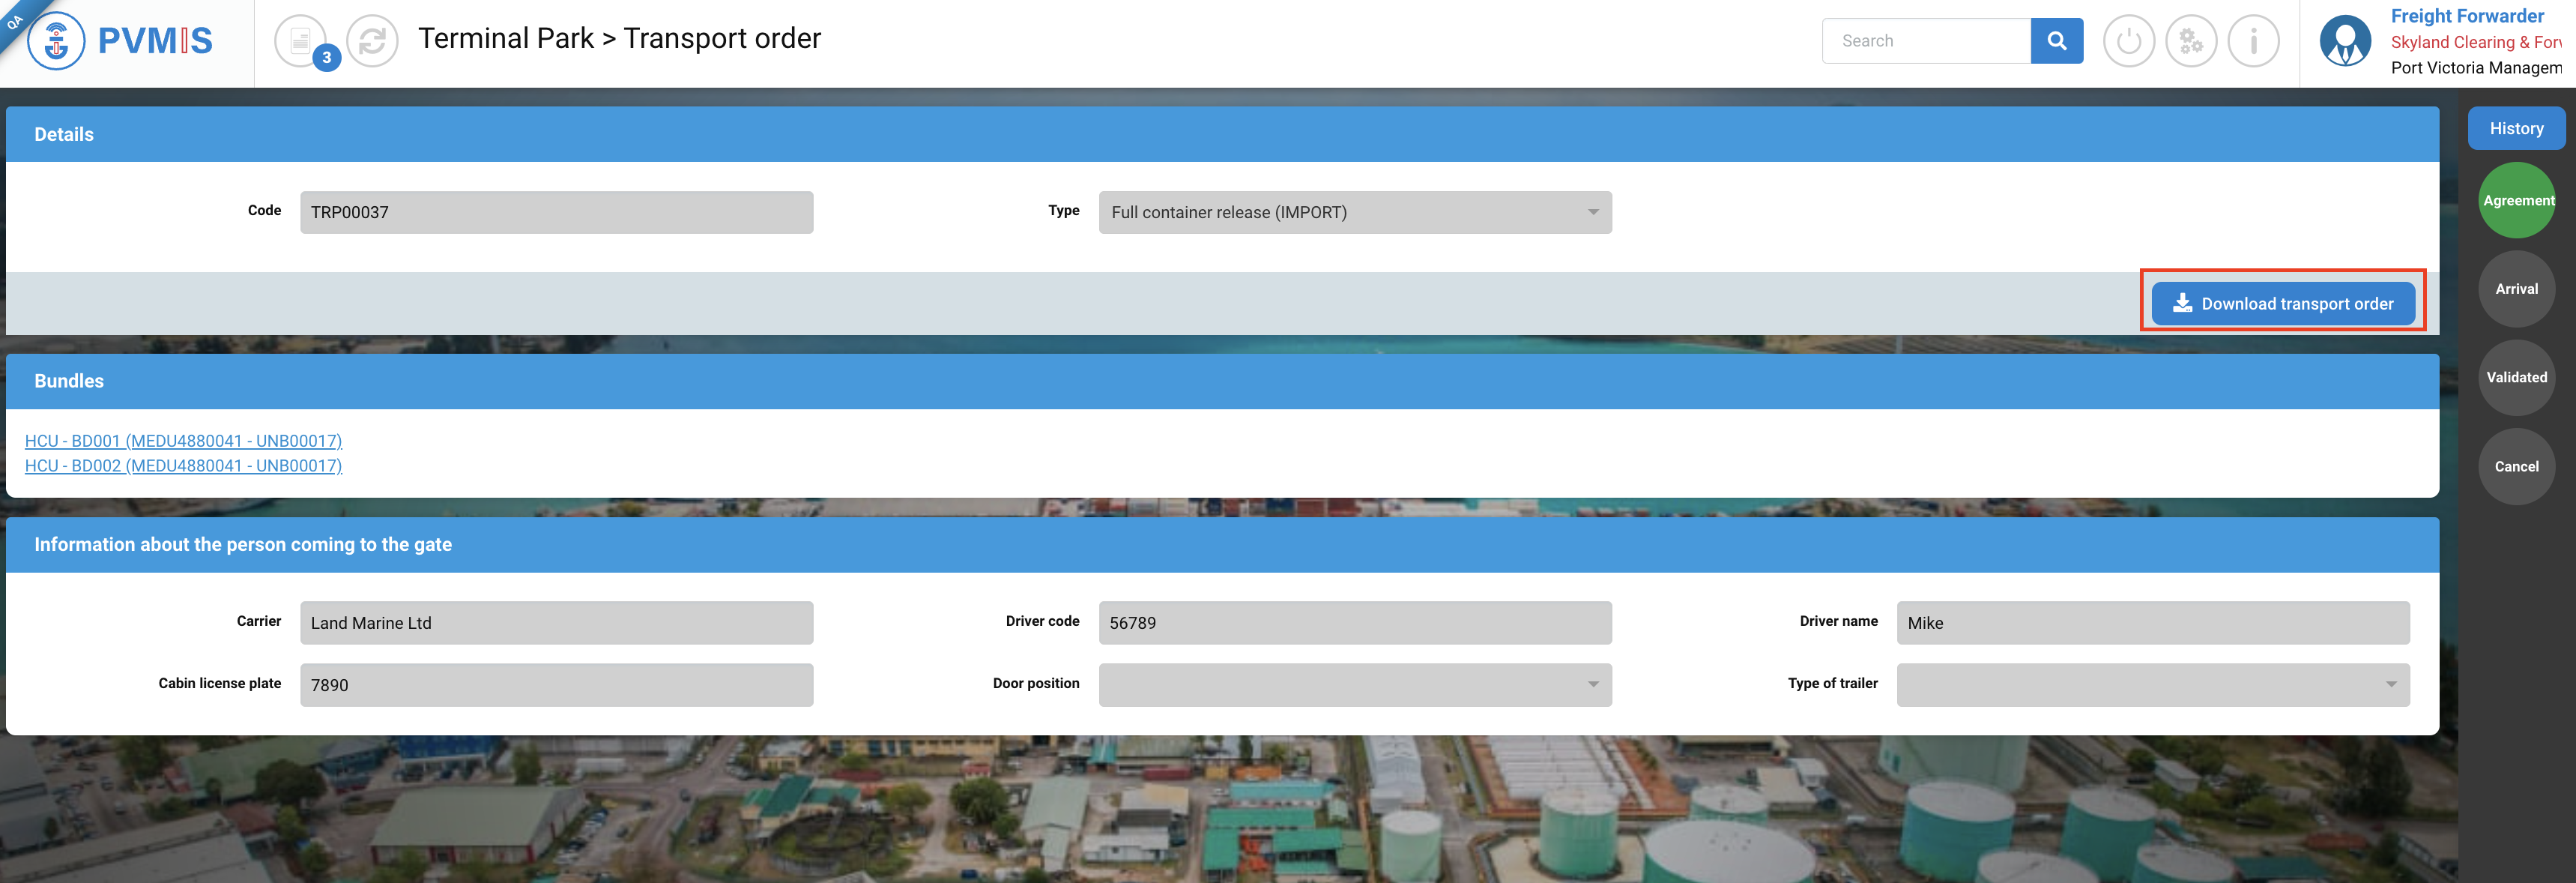Select the Arrival status circle
Screen dimensions: 2576x883
click(2516, 289)
